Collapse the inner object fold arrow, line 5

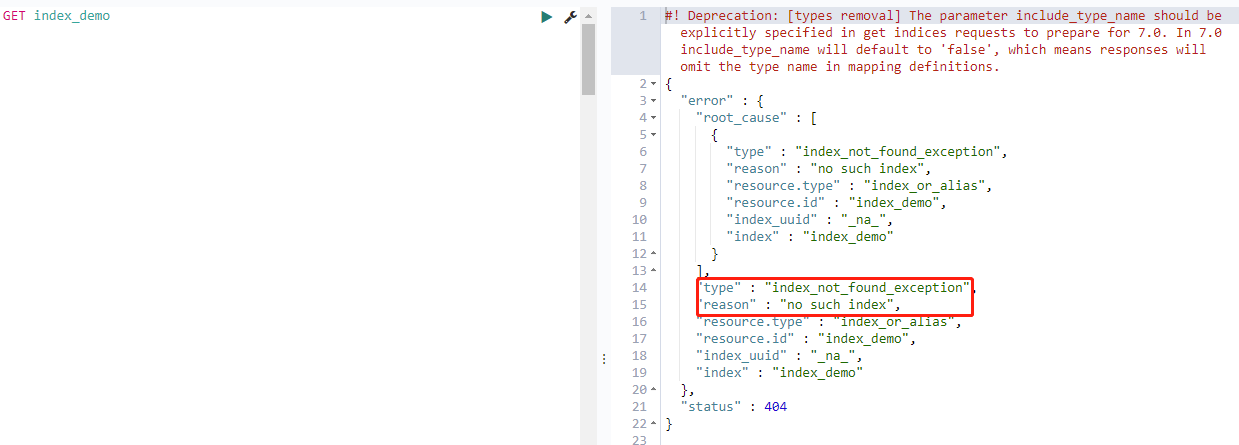(x=654, y=135)
